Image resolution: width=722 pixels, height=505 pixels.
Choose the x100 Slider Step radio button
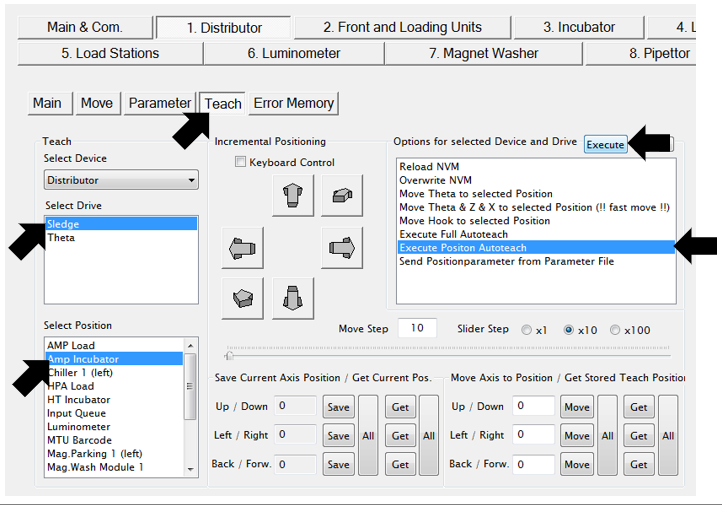point(615,329)
